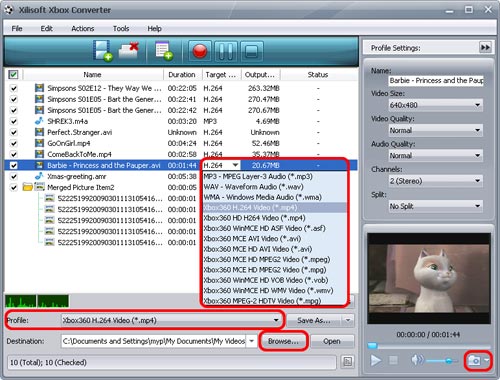Uncheck the GoOnGirl.mp4 checkbox

point(14,143)
